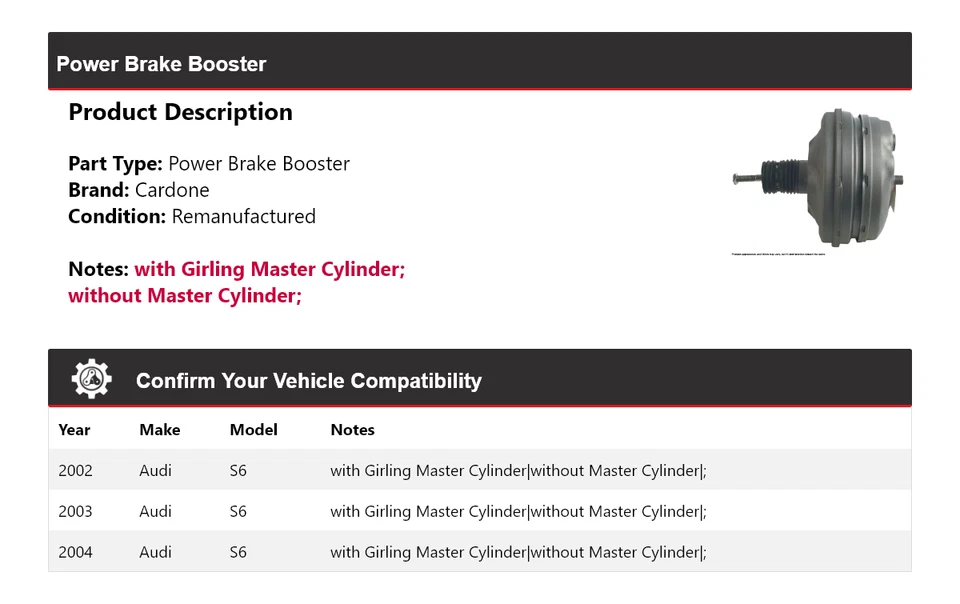The image size is (960, 604).
Task: Click Audi in the 2002 row
Action: point(155,470)
